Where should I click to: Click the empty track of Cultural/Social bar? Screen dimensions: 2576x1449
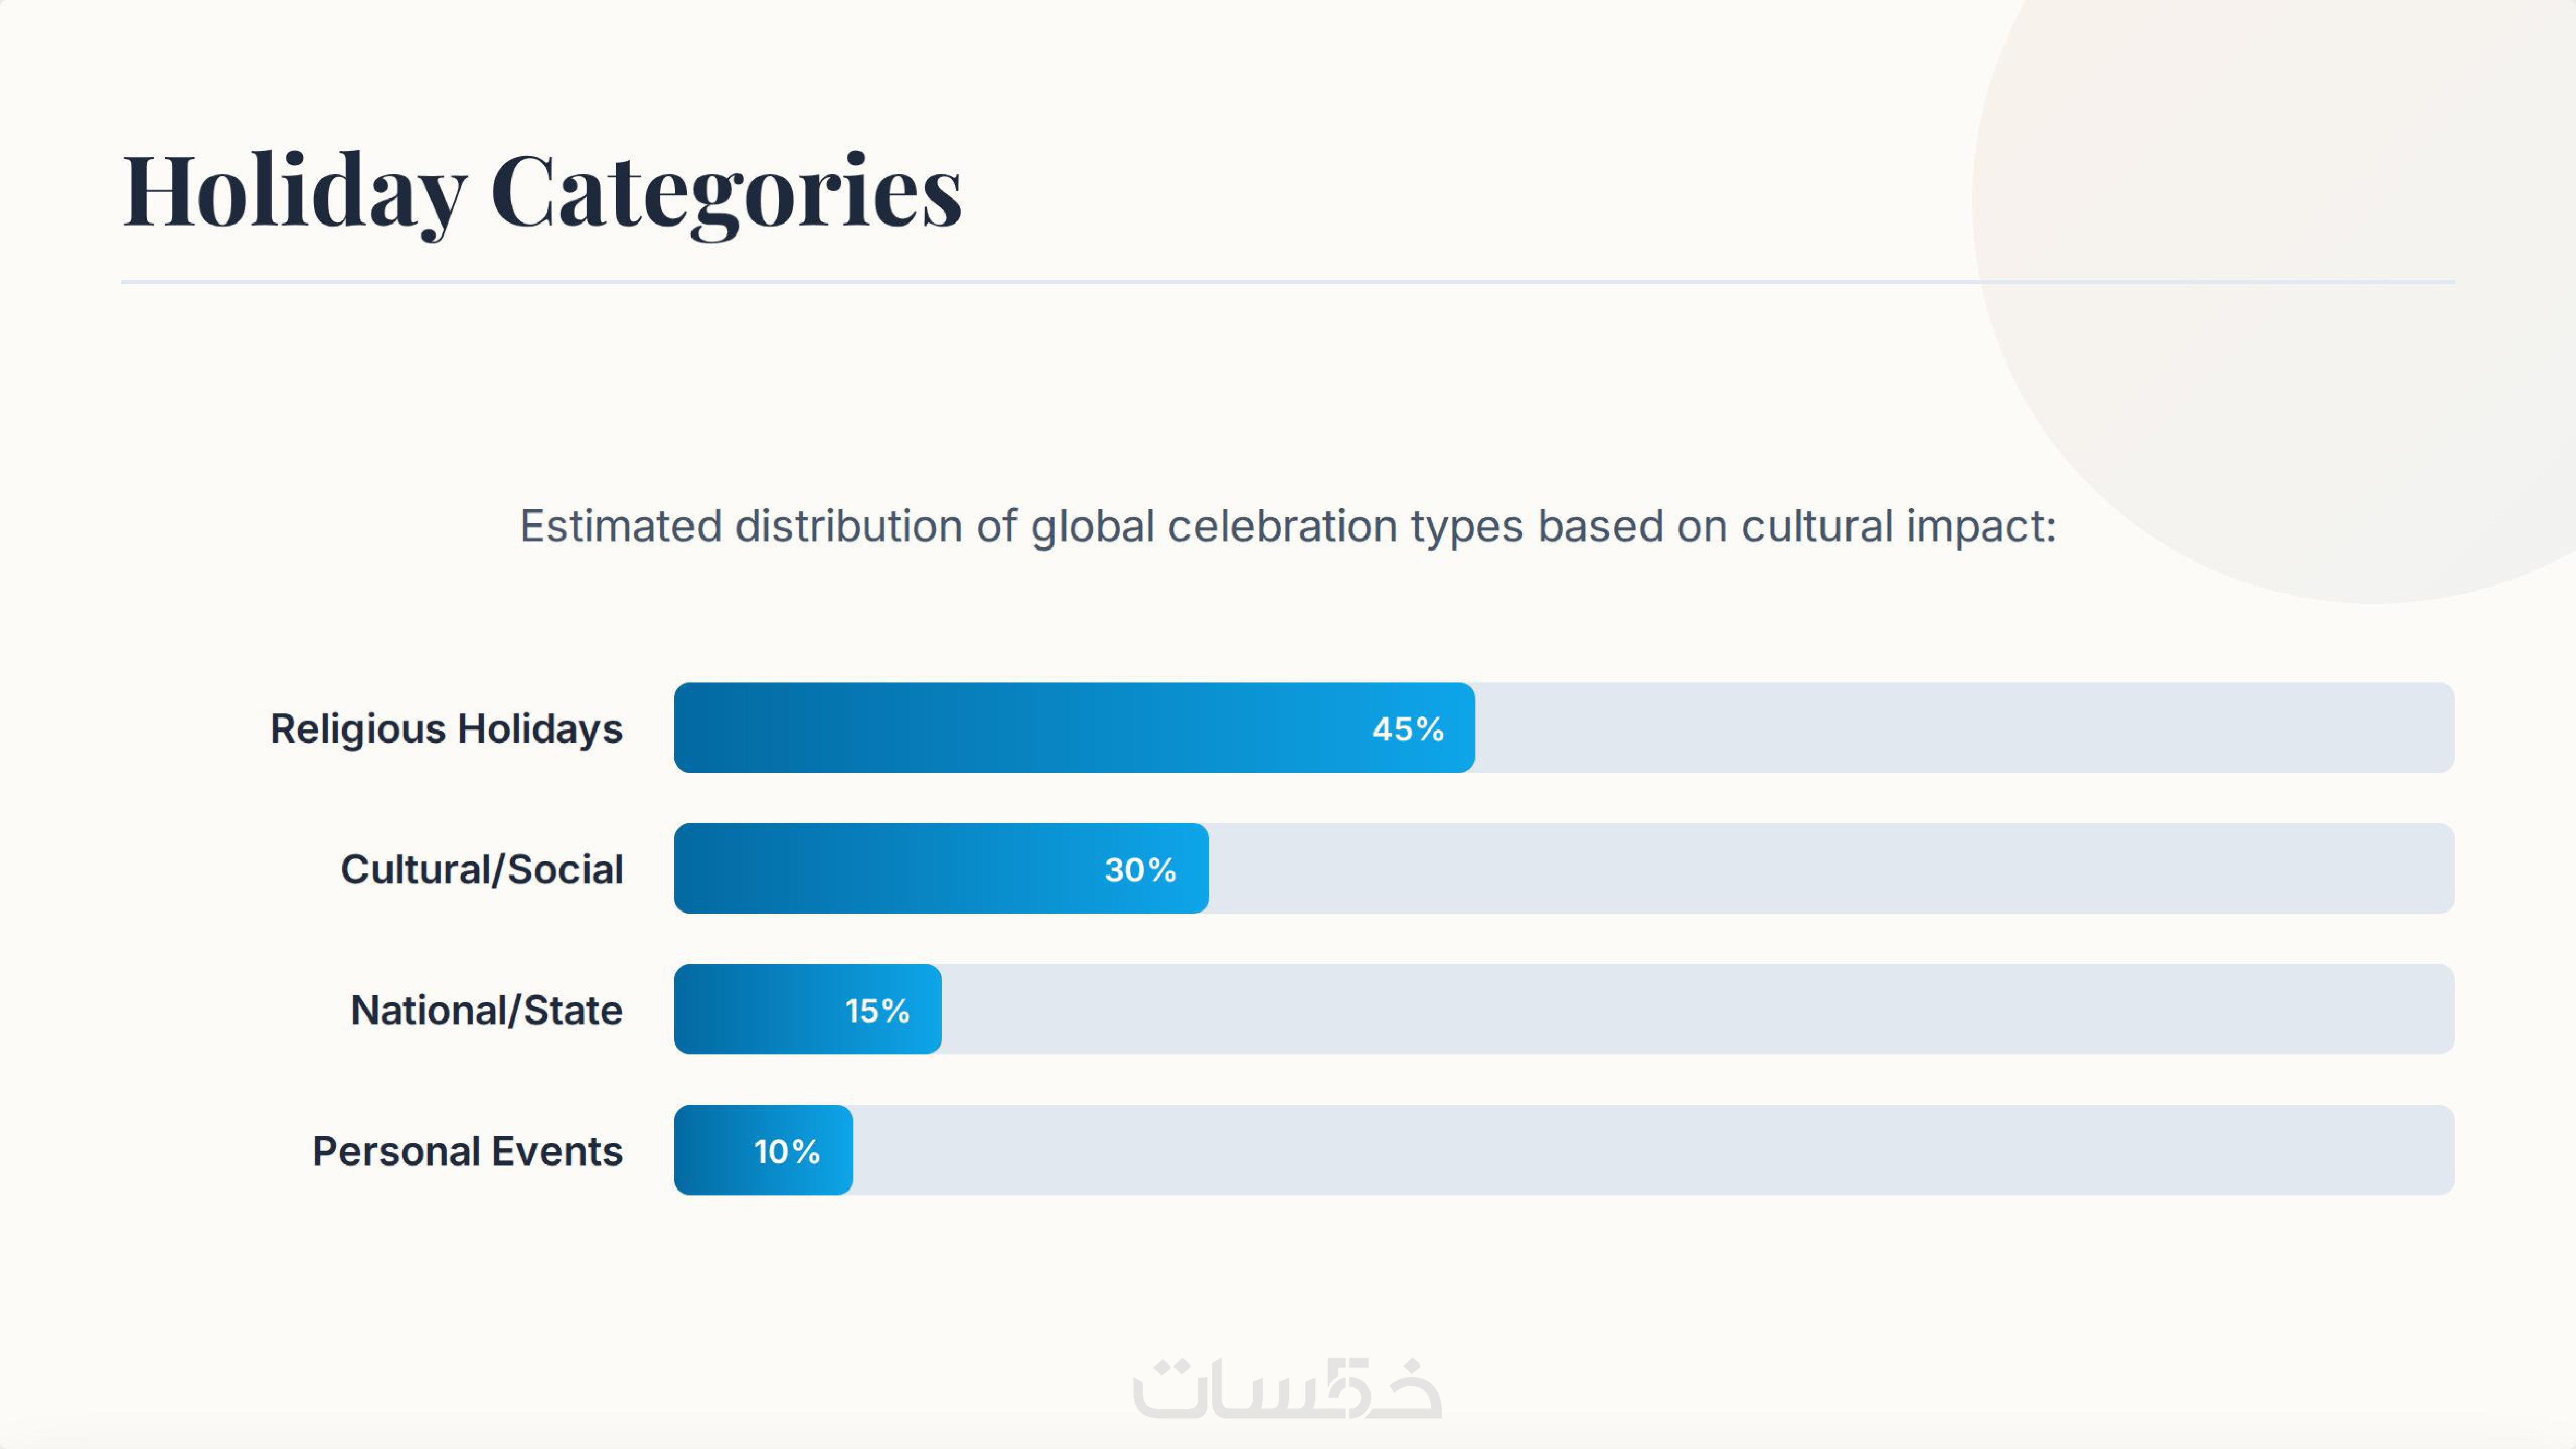tap(1830, 869)
